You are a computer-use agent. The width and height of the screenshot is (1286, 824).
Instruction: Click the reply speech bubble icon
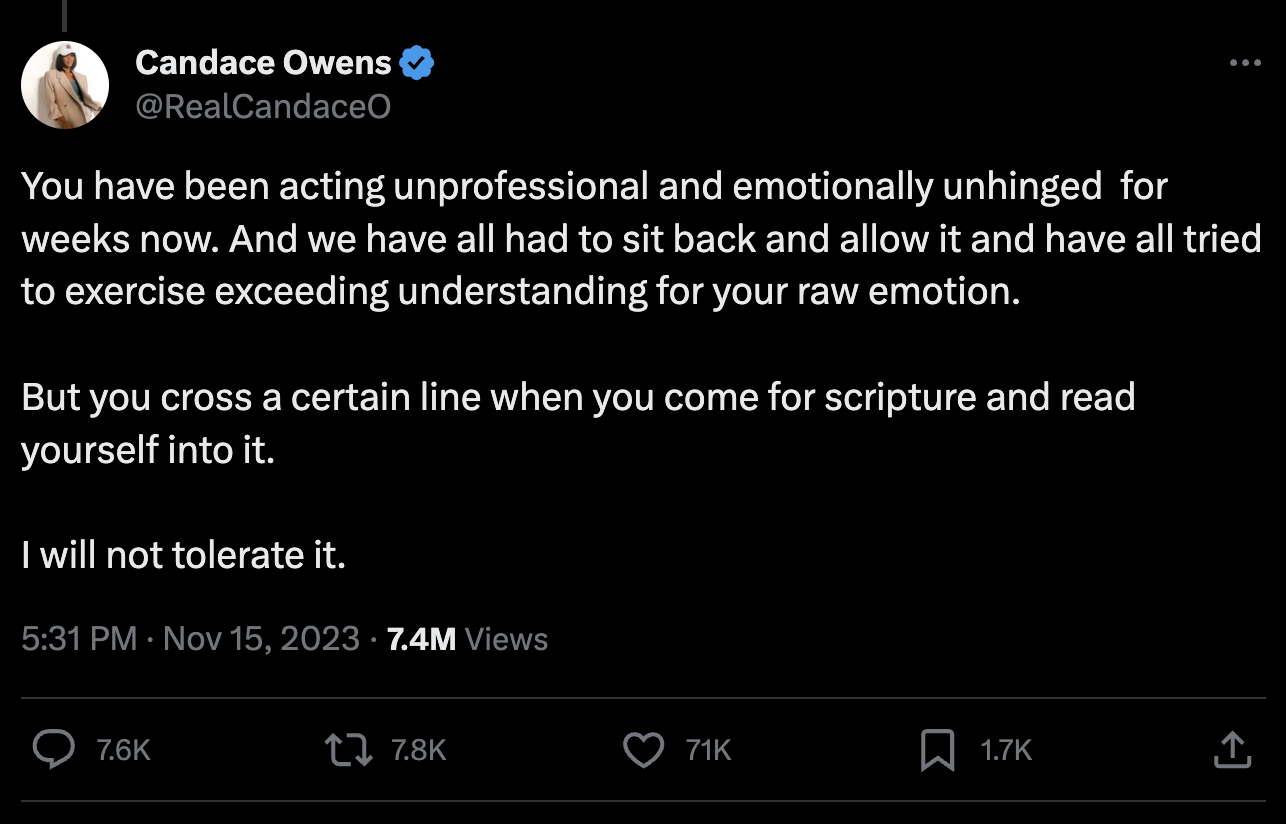click(x=53, y=750)
